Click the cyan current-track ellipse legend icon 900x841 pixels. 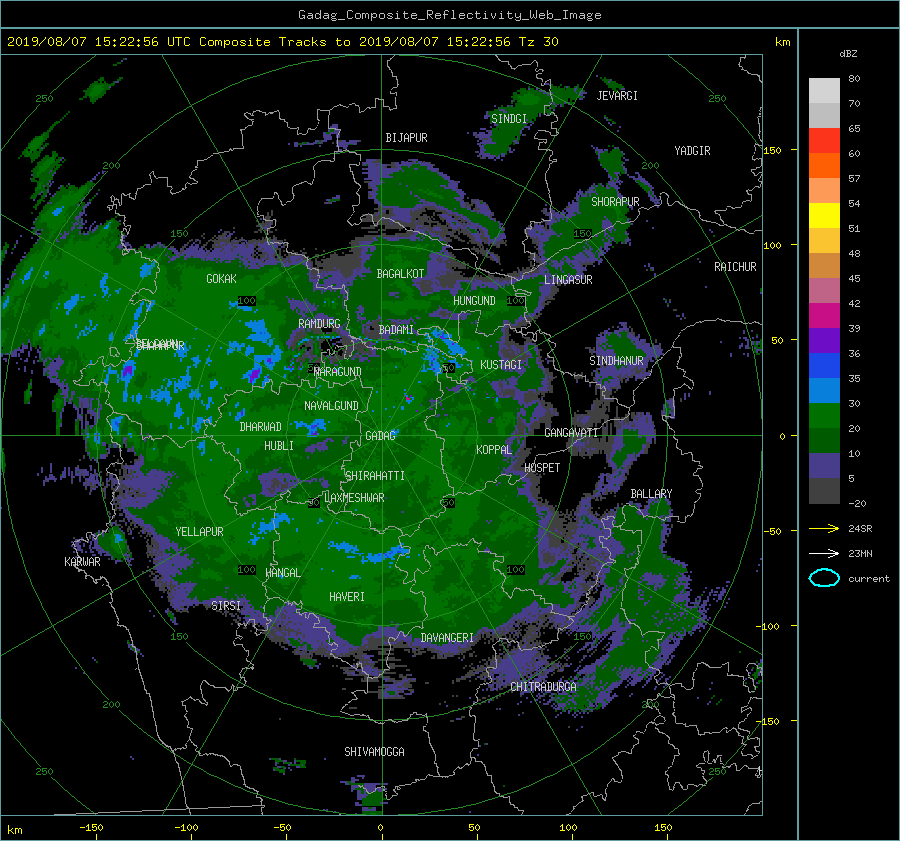click(x=824, y=578)
